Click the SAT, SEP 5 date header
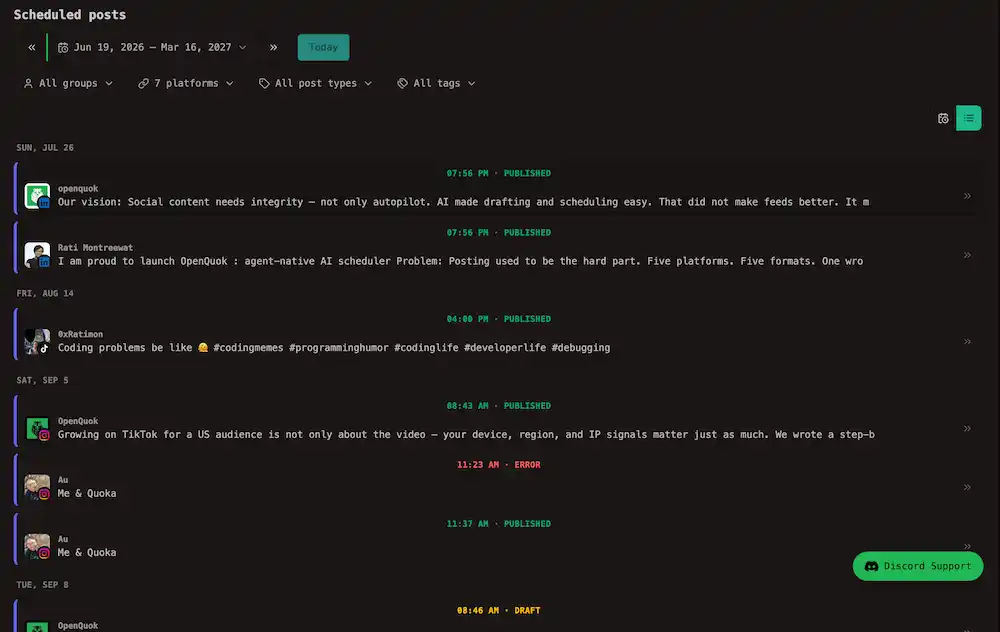The width and height of the screenshot is (1000, 632). point(42,380)
